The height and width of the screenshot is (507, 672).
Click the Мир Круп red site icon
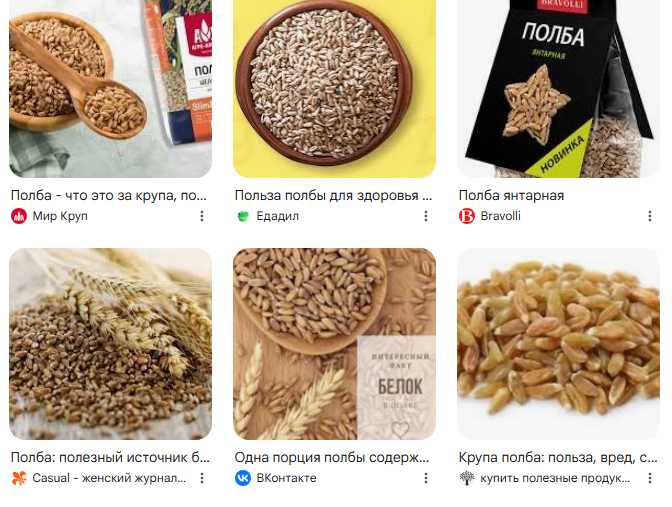tap(19, 216)
